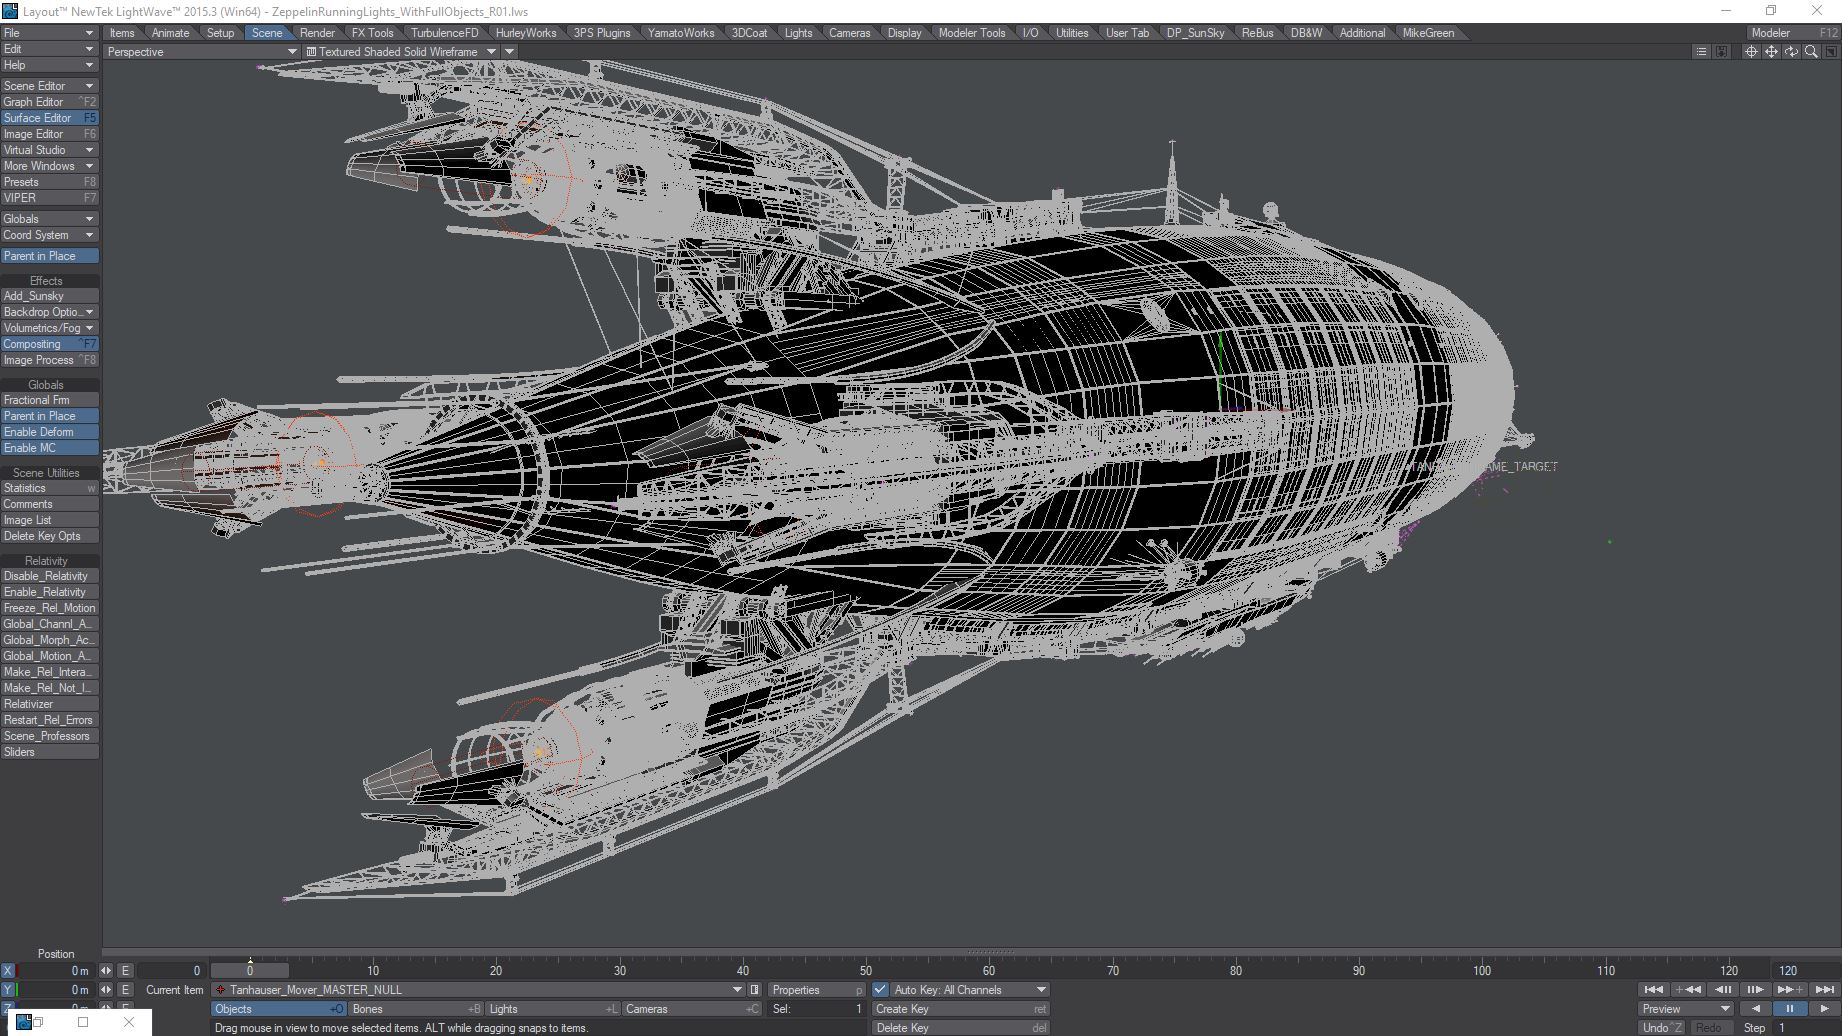The image size is (1842, 1036).
Task: Open the Lights tab
Action: pyautogui.click(x=797, y=33)
